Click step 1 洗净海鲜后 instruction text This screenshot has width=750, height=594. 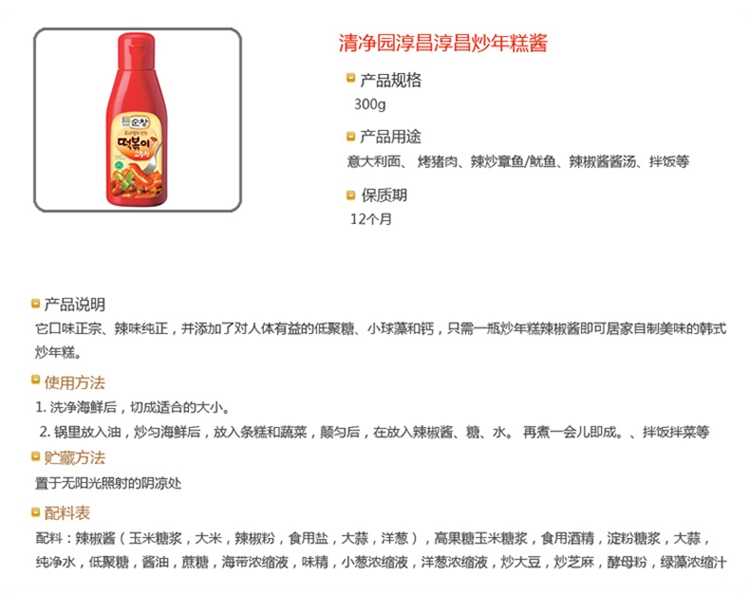point(132,407)
